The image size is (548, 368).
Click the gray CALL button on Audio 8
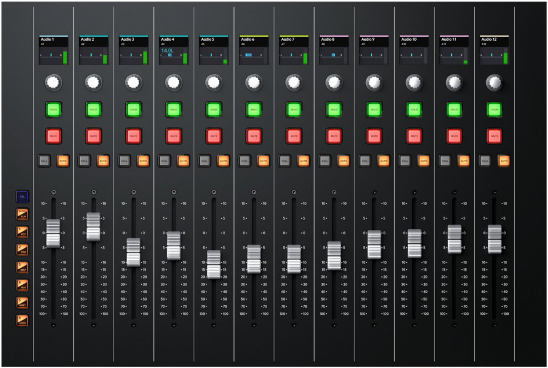pos(324,161)
